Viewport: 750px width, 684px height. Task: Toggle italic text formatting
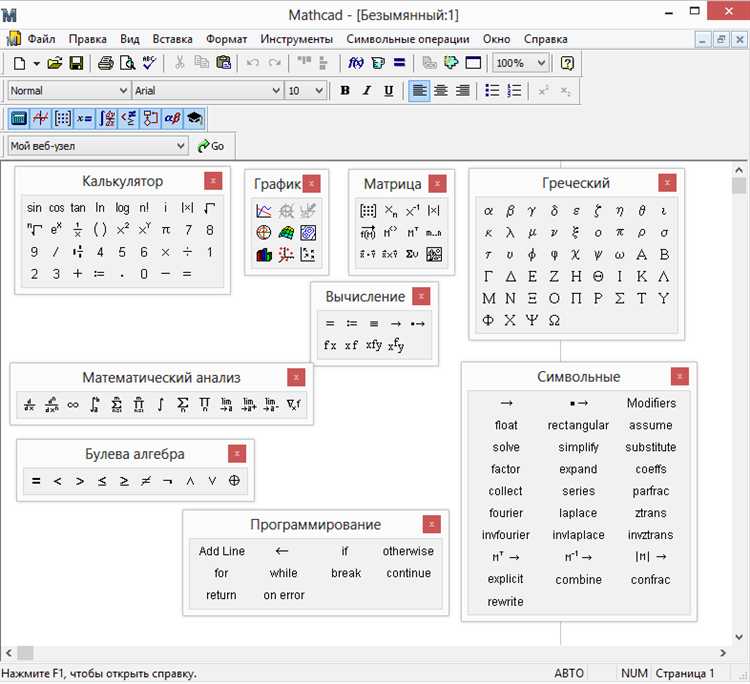[367, 91]
